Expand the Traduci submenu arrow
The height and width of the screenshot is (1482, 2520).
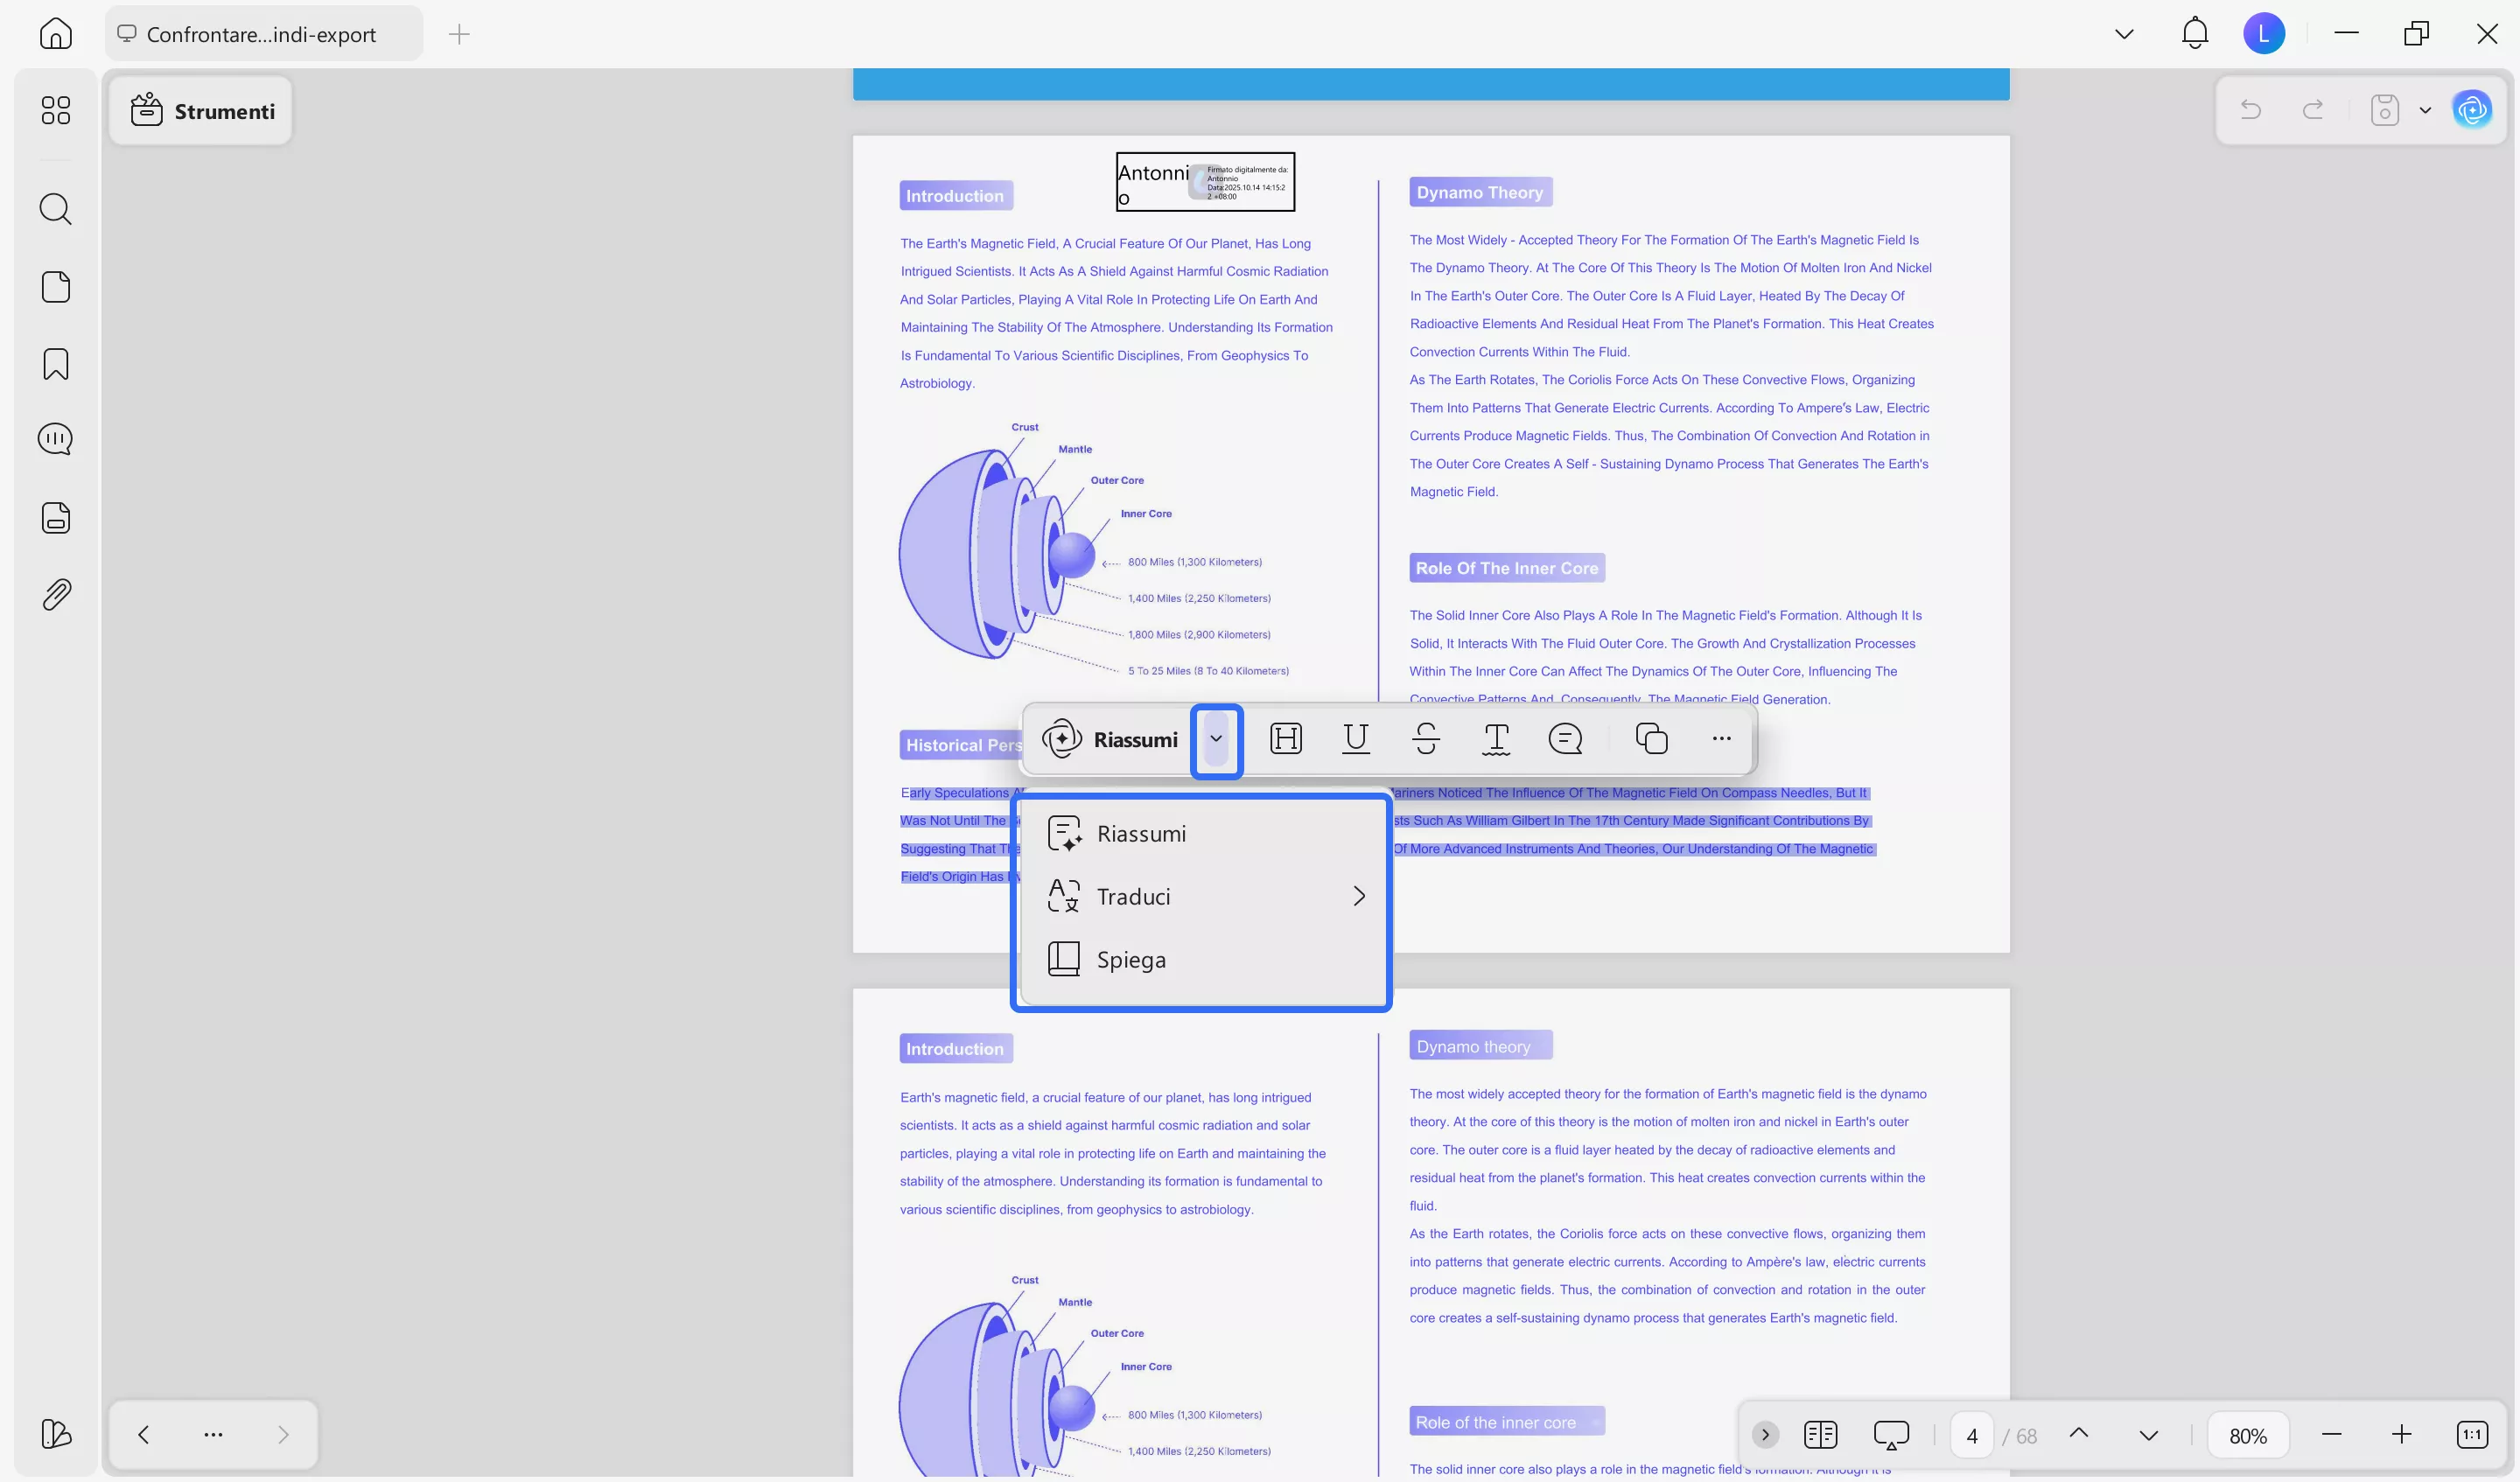tap(1358, 896)
